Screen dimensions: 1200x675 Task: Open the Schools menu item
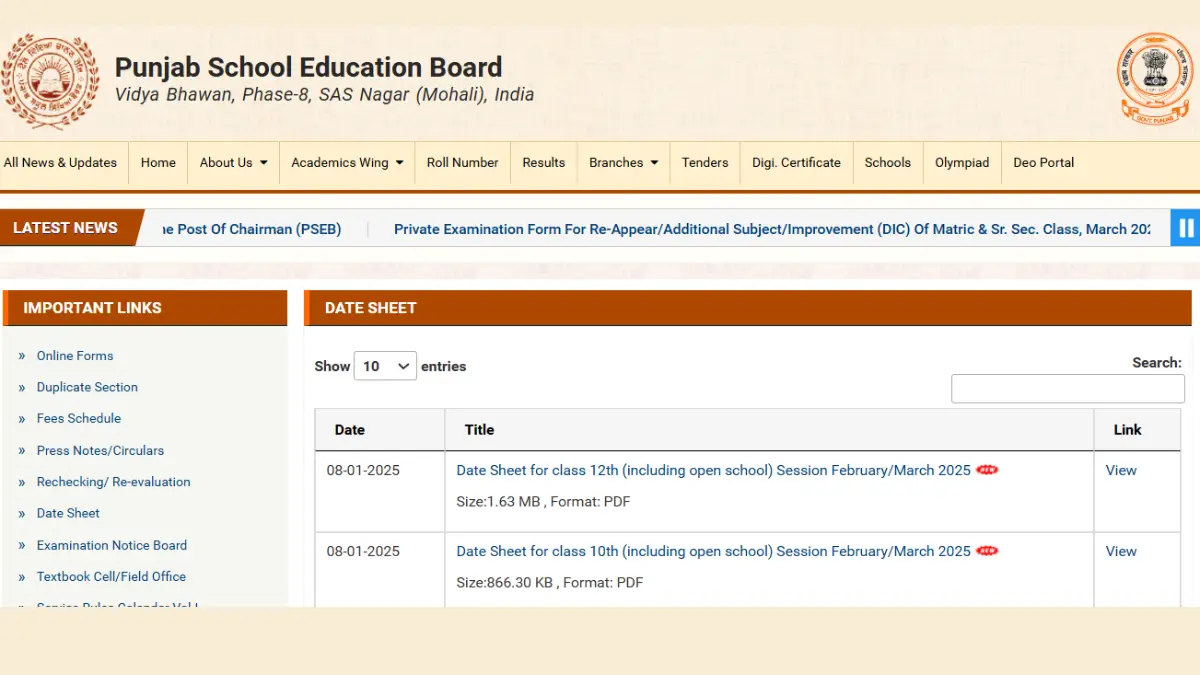(888, 162)
